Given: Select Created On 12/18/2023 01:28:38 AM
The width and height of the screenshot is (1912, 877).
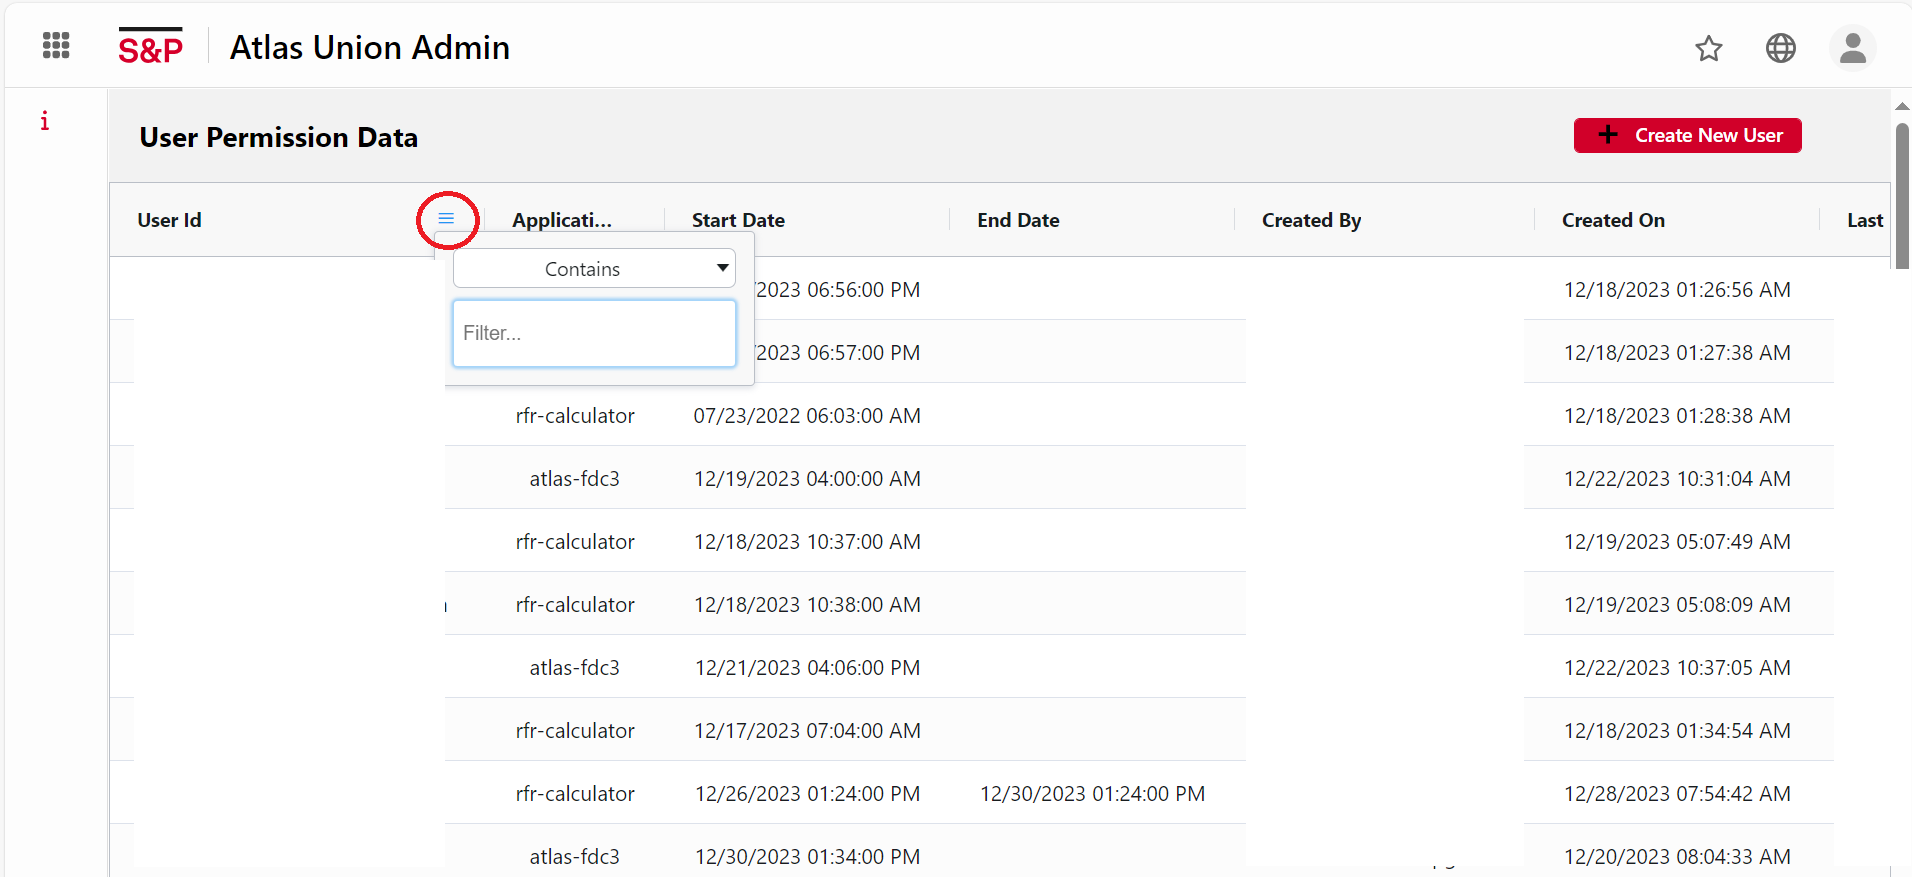Looking at the screenshot, I should coord(1678,416).
